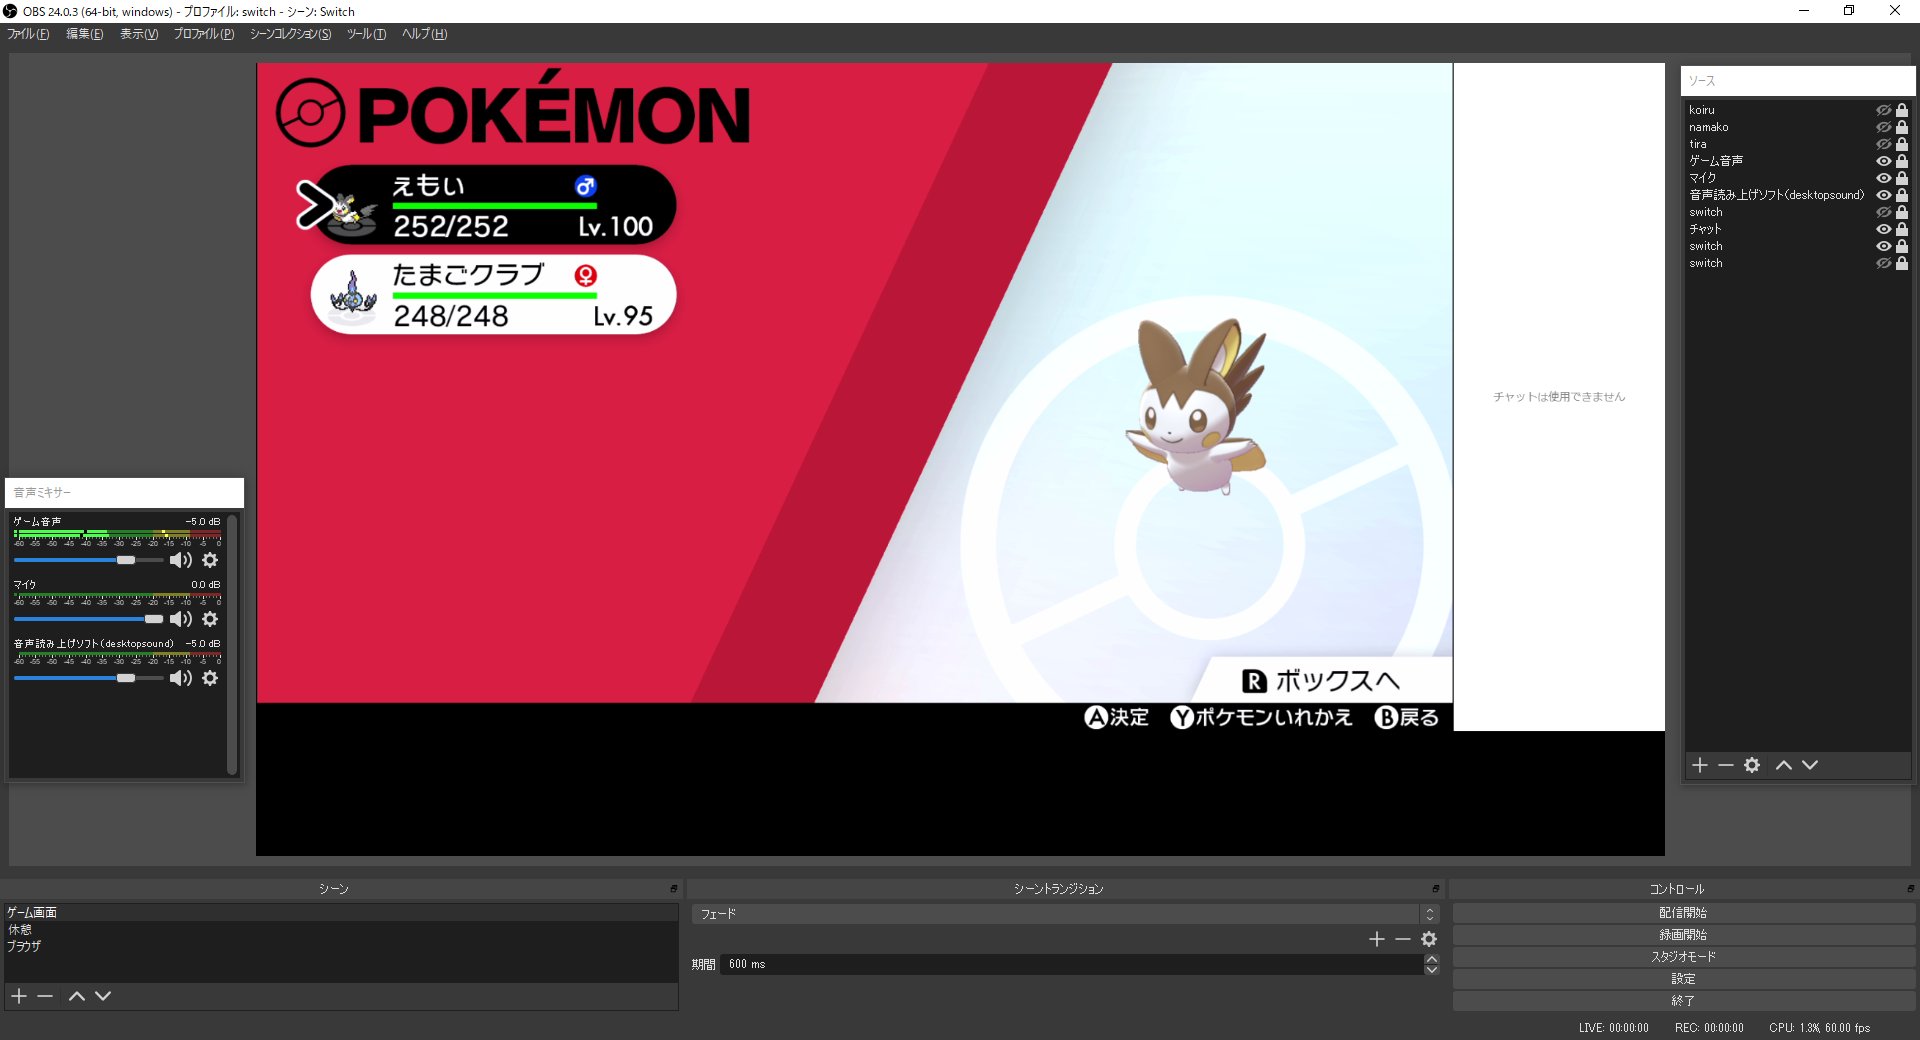Decrease the 期間 duration with the down arrow

click(1432, 970)
